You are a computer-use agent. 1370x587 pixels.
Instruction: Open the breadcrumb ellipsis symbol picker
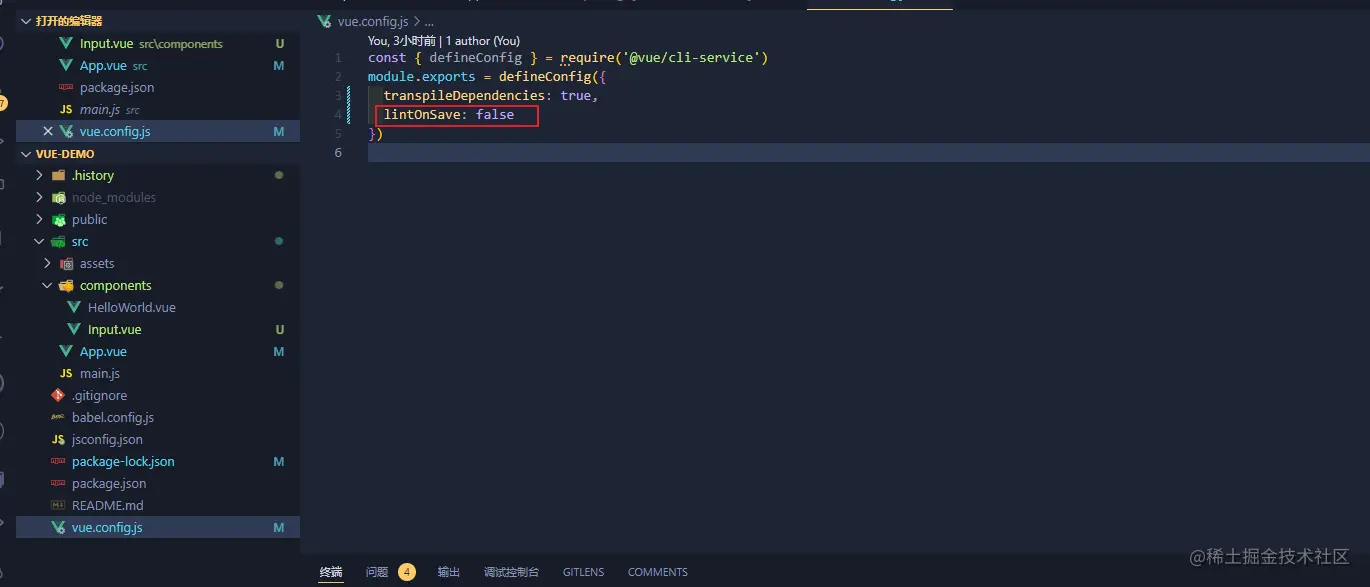click(x=429, y=20)
